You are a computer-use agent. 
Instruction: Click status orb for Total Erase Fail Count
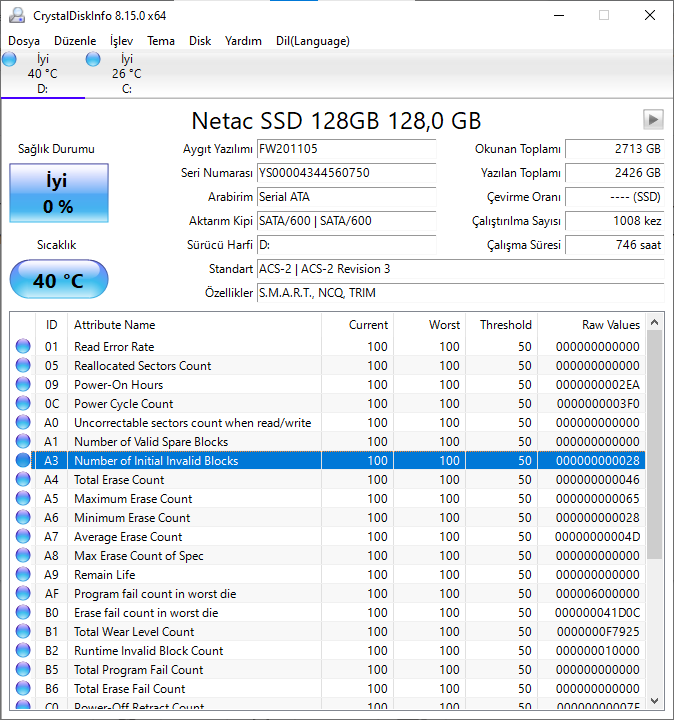(x=23, y=688)
